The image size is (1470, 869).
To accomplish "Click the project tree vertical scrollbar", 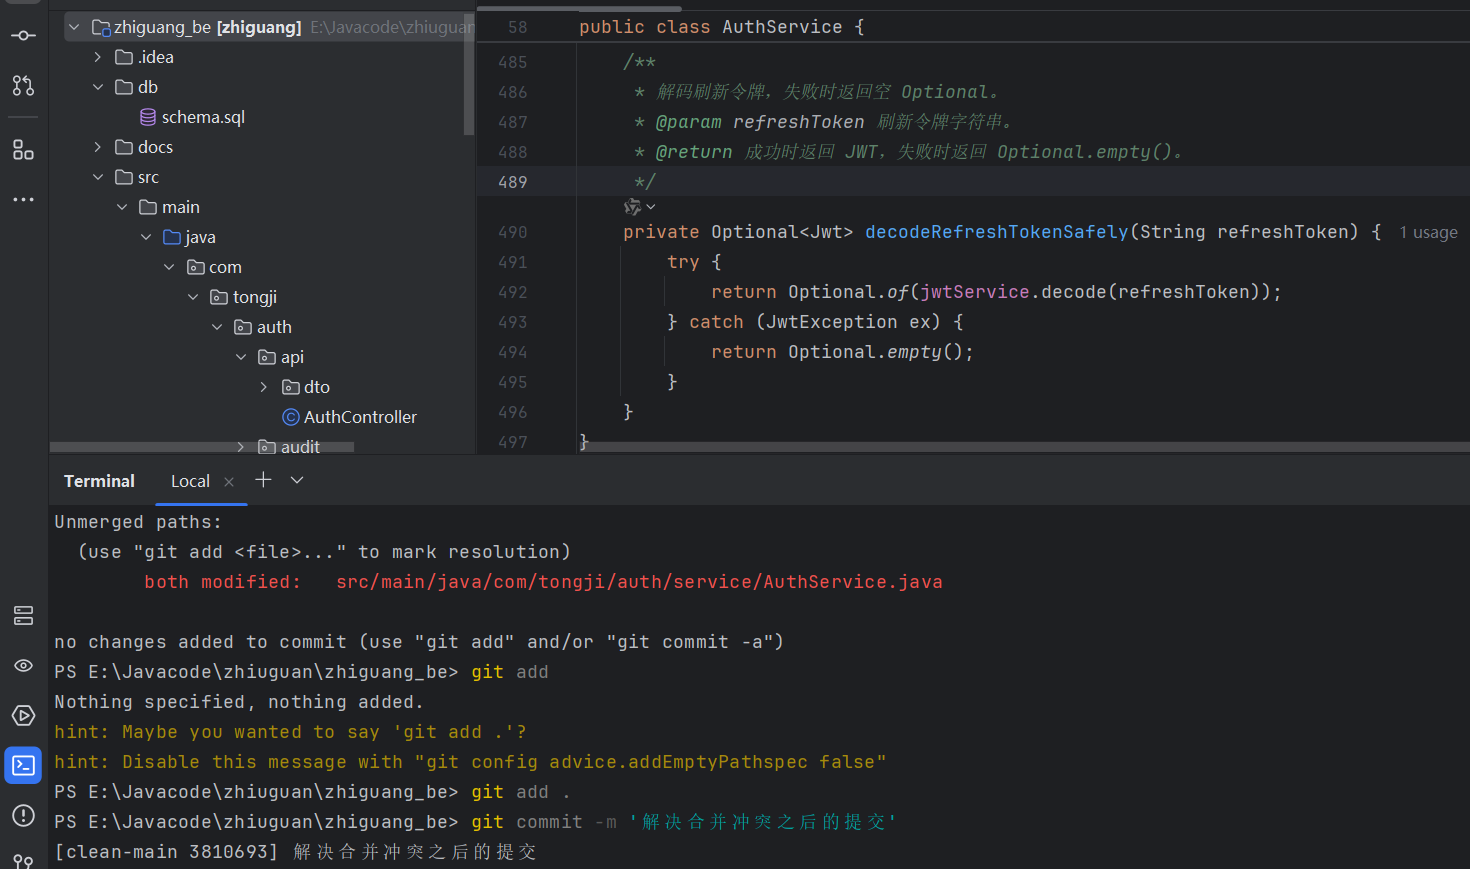I will (x=469, y=74).
